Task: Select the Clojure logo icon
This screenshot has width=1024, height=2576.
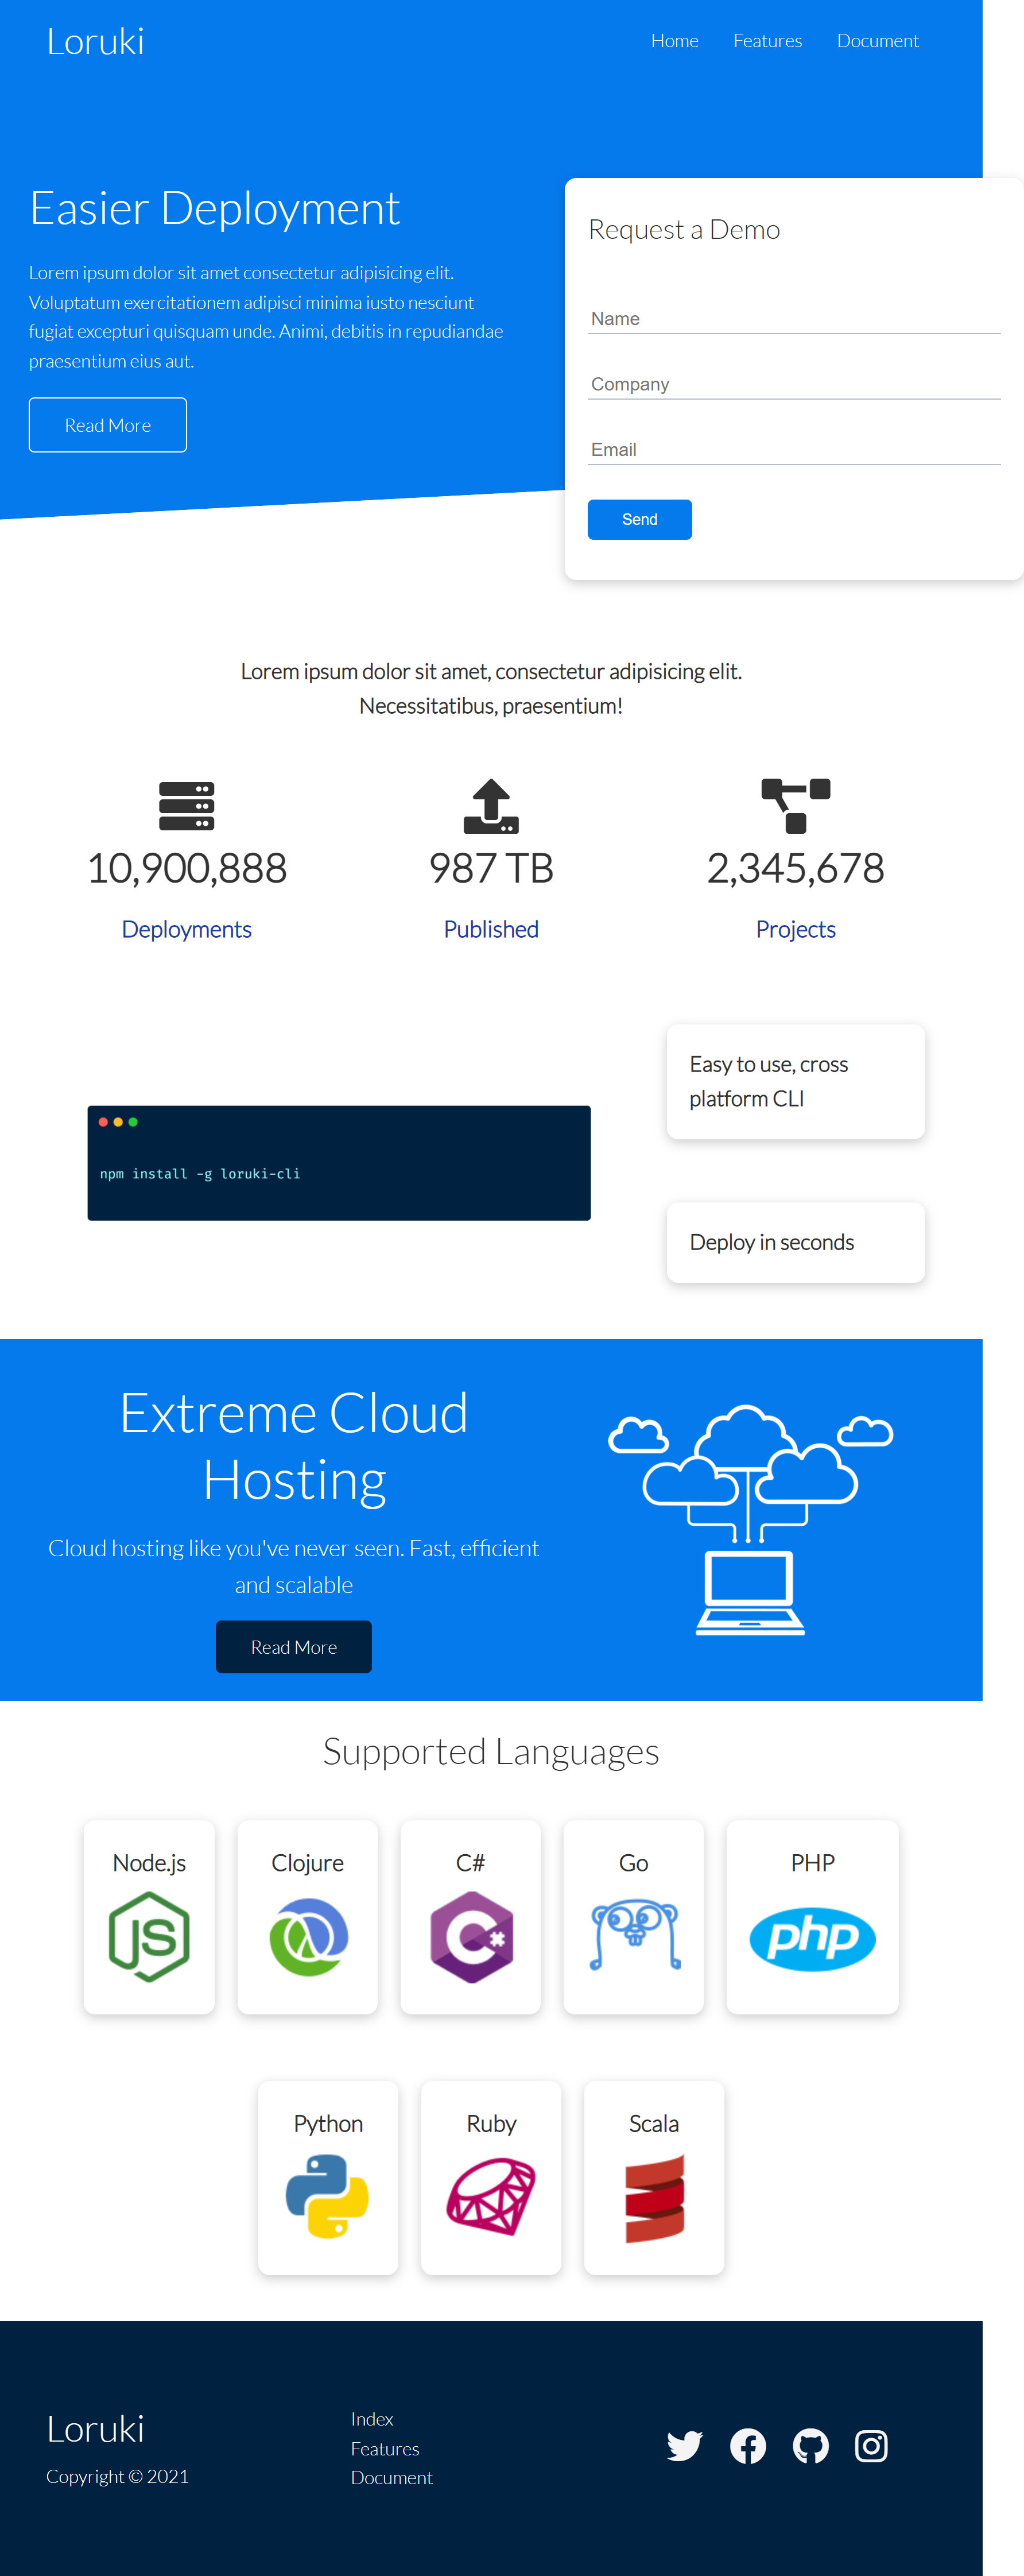Action: (x=308, y=1937)
